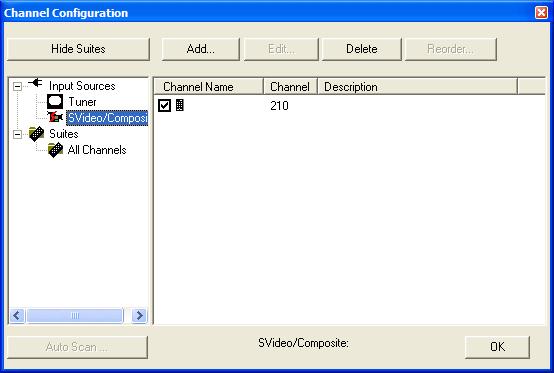
Task: Collapse the Suites tree node
Action: pos(17,134)
